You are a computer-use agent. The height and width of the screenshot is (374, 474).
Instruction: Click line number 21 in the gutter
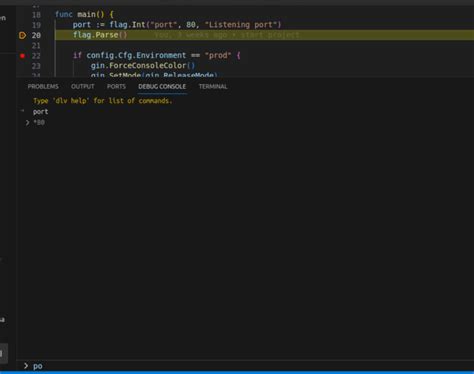36,46
